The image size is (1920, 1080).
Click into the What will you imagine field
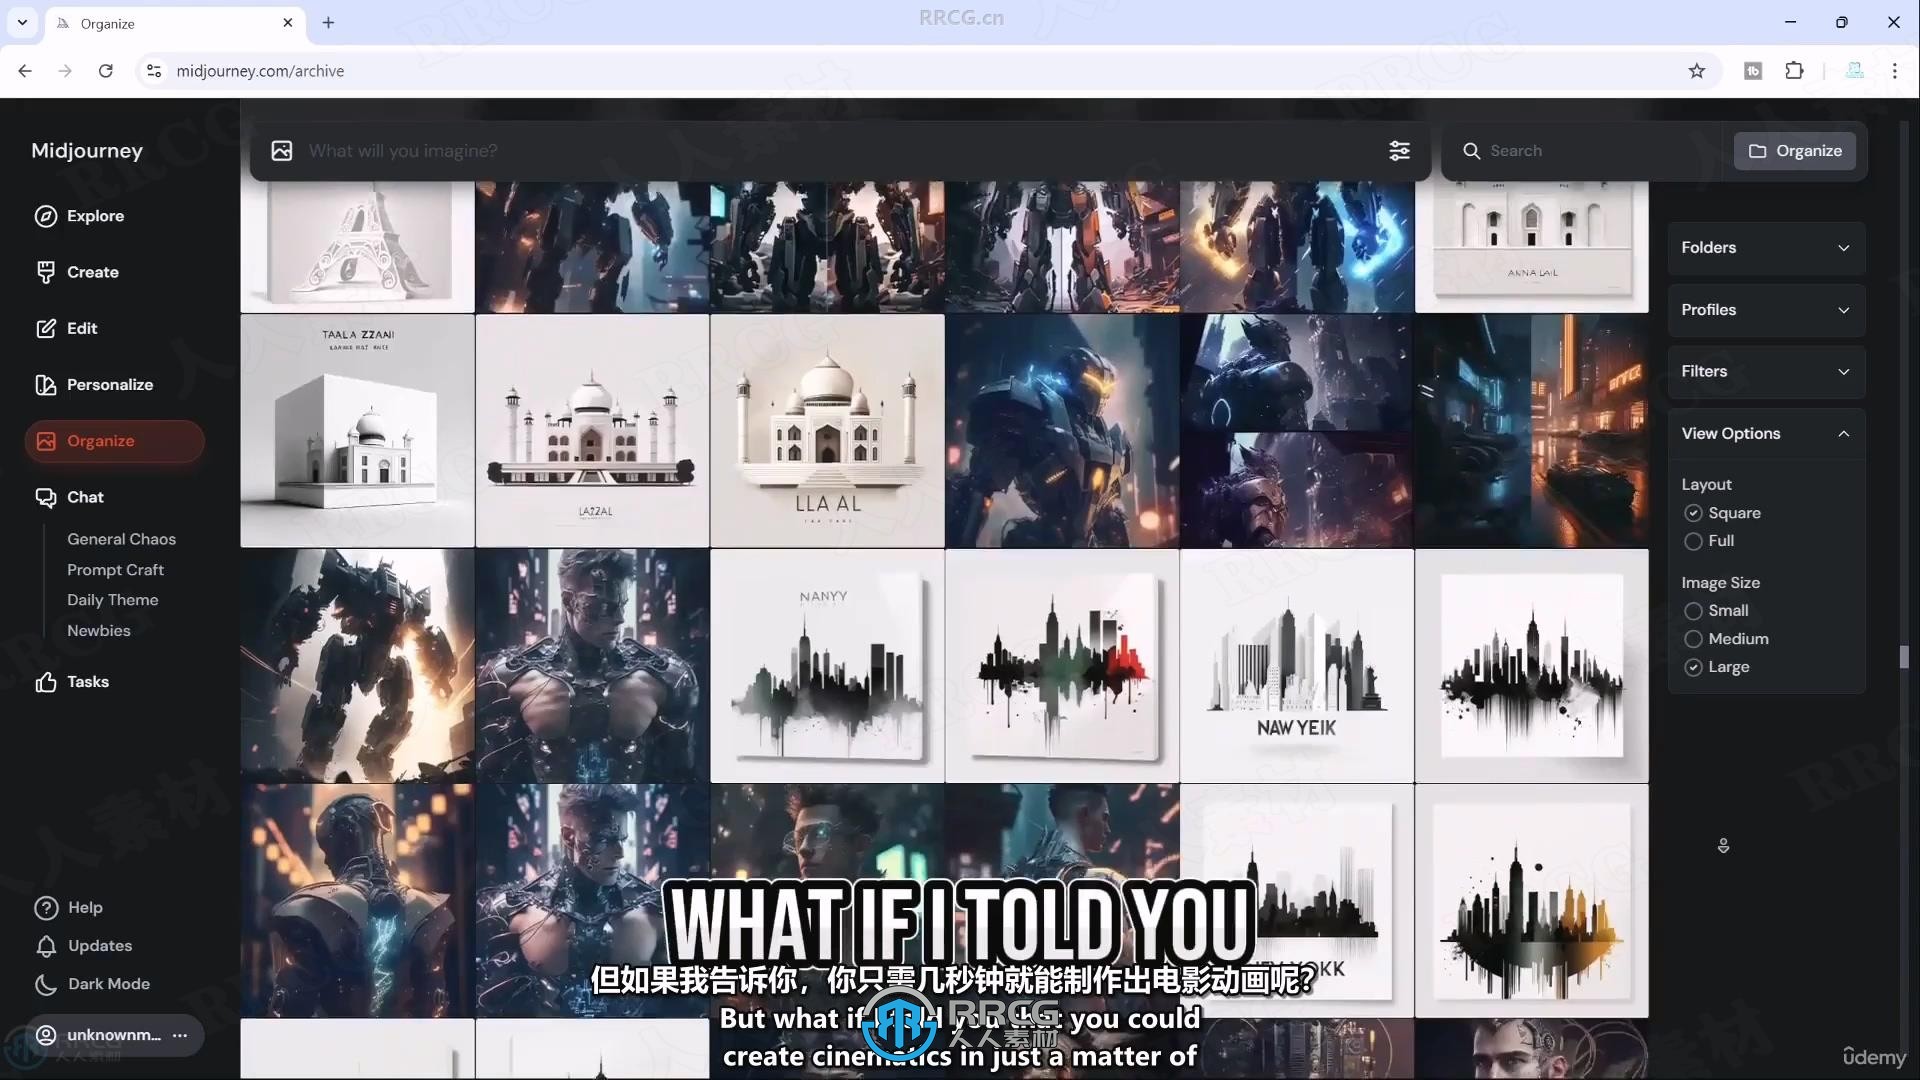[840, 151]
